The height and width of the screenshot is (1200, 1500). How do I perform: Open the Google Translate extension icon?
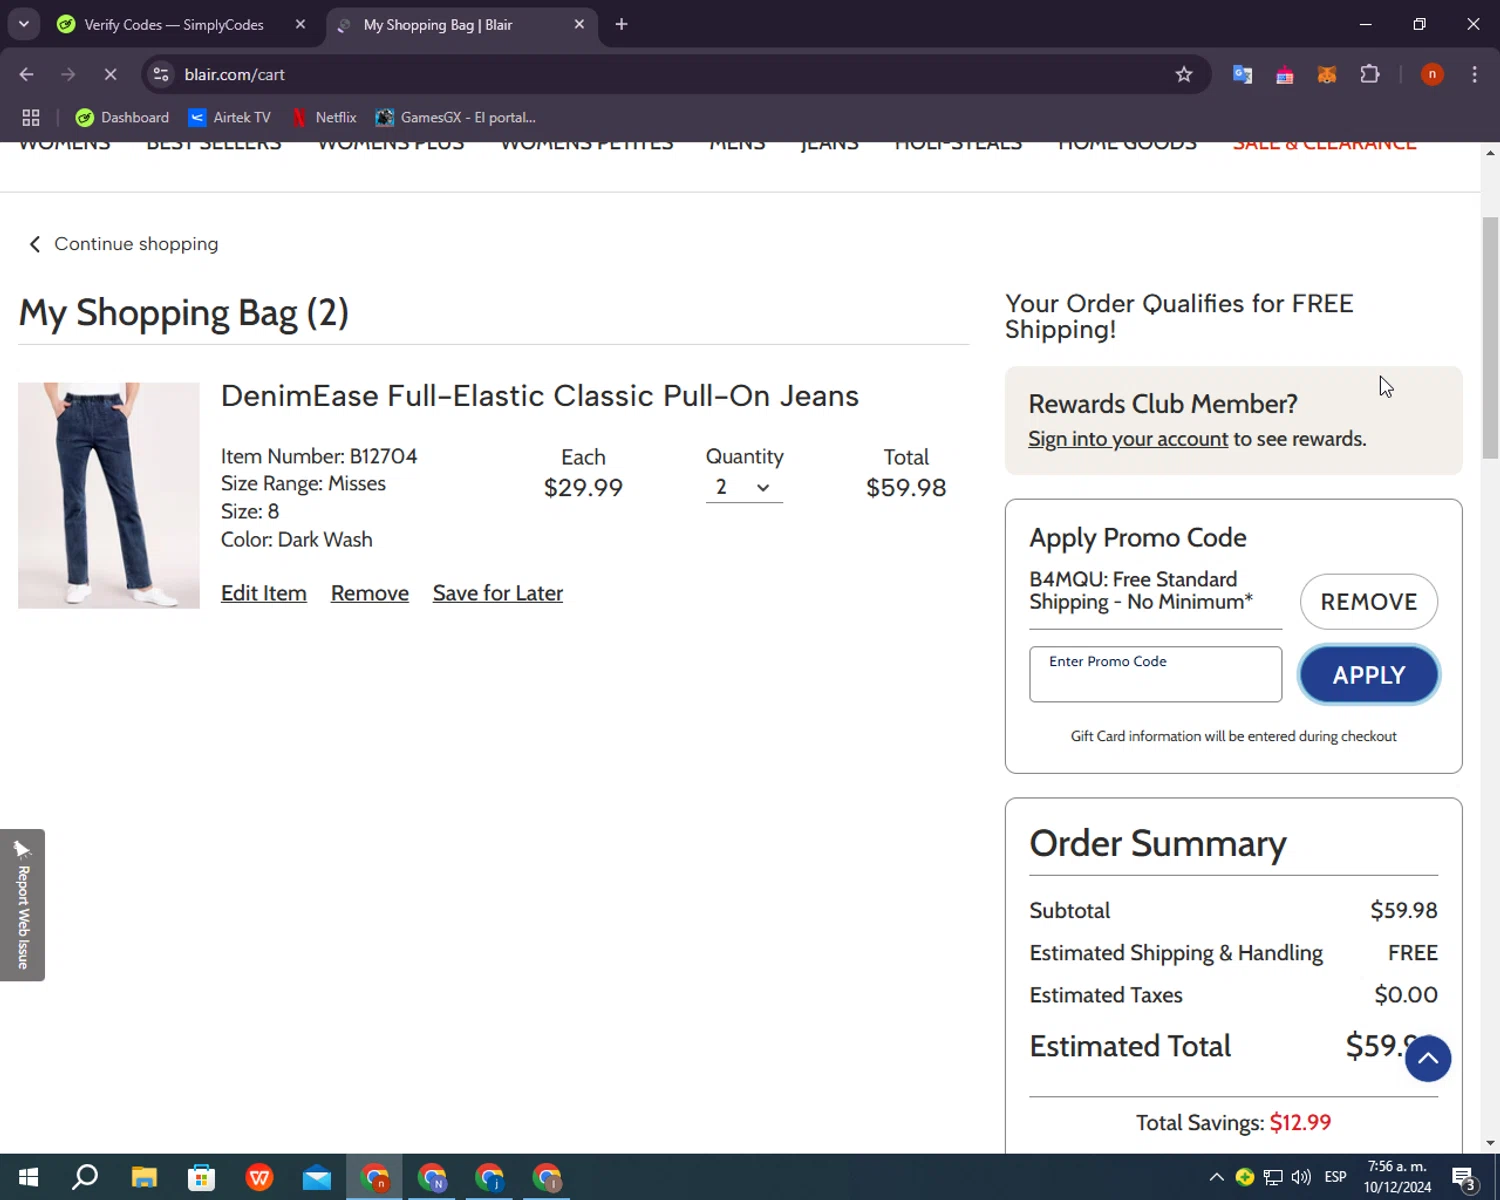(x=1242, y=74)
